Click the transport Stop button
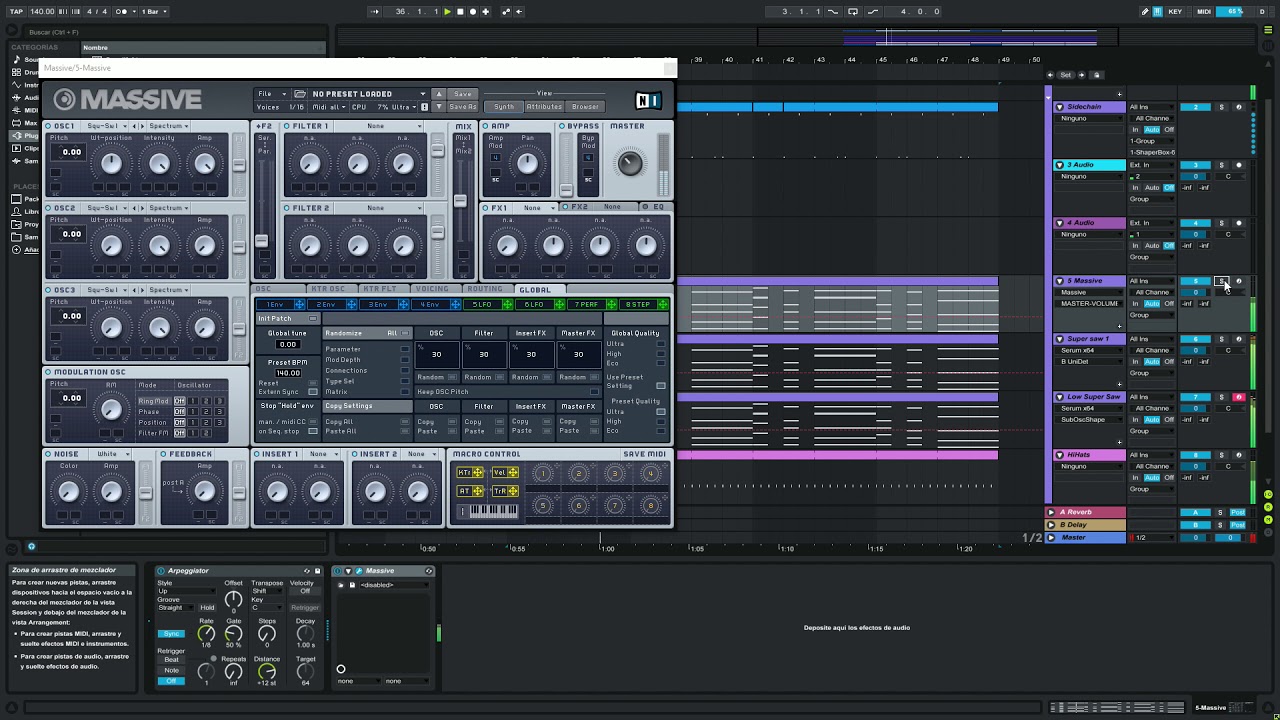Viewport: 1280px width, 720px height. 460,12
